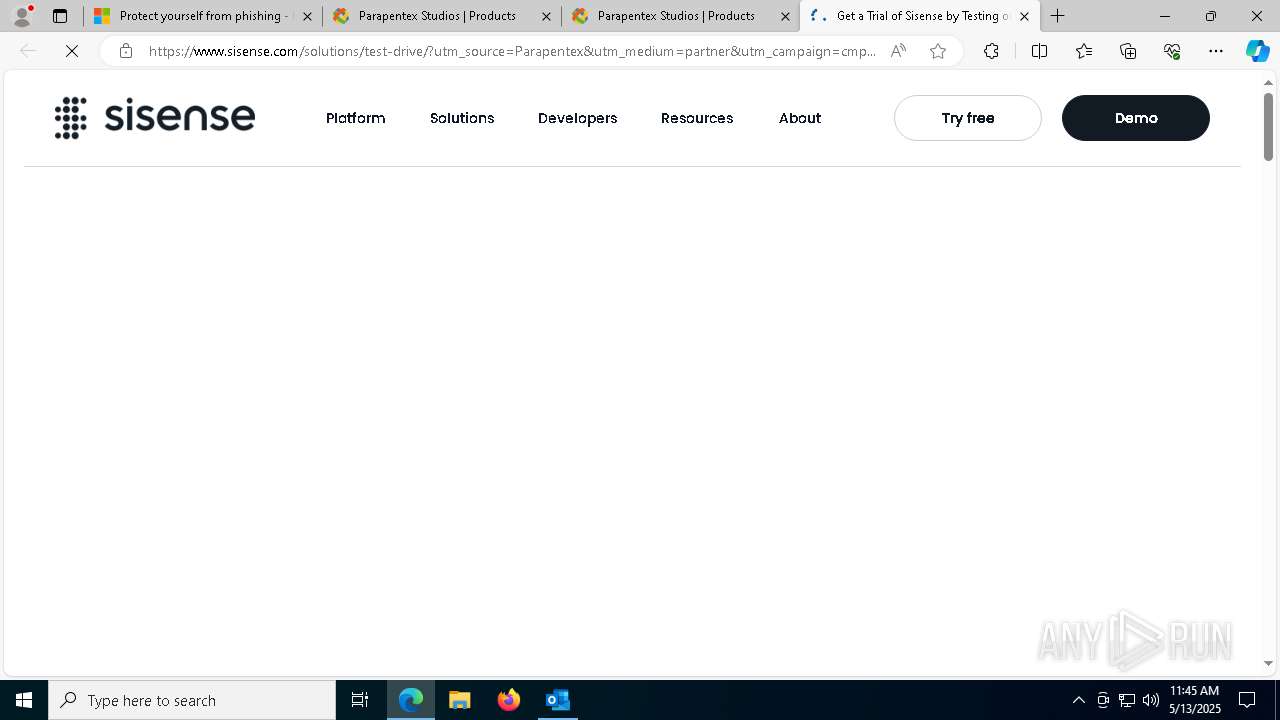1280x720 pixels.
Task: Click the scrollbar down arrow
Action: [x=1268, y=663]
